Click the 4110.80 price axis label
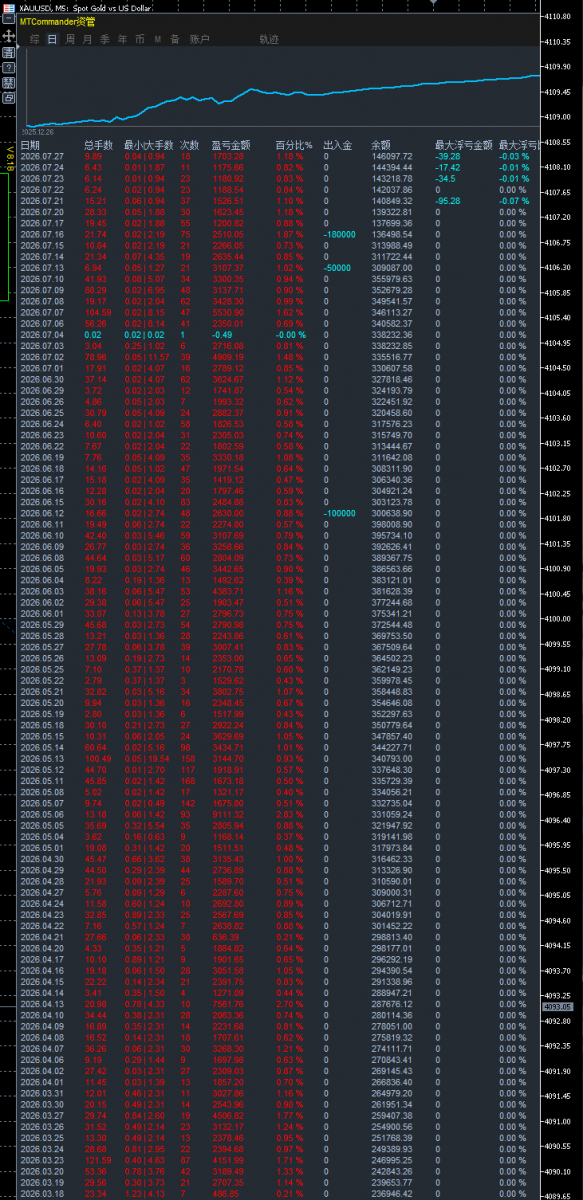583x1200 pixels. pyautogui.click(x=556, y=17)
